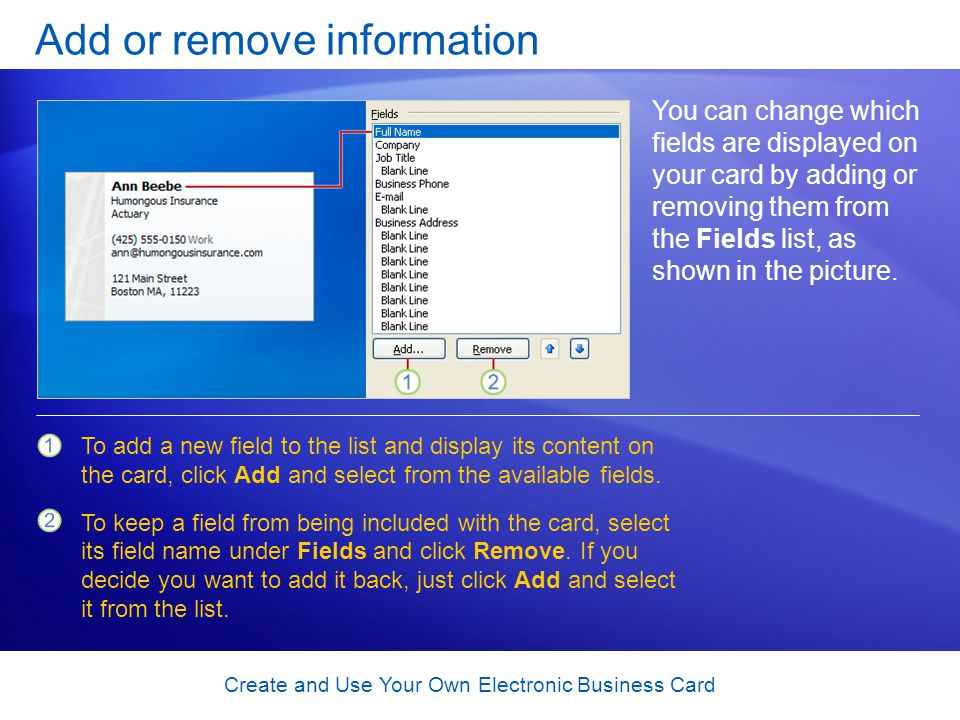
Task: Click the Add... button under Fields
Action: click(x=408, y=349)
